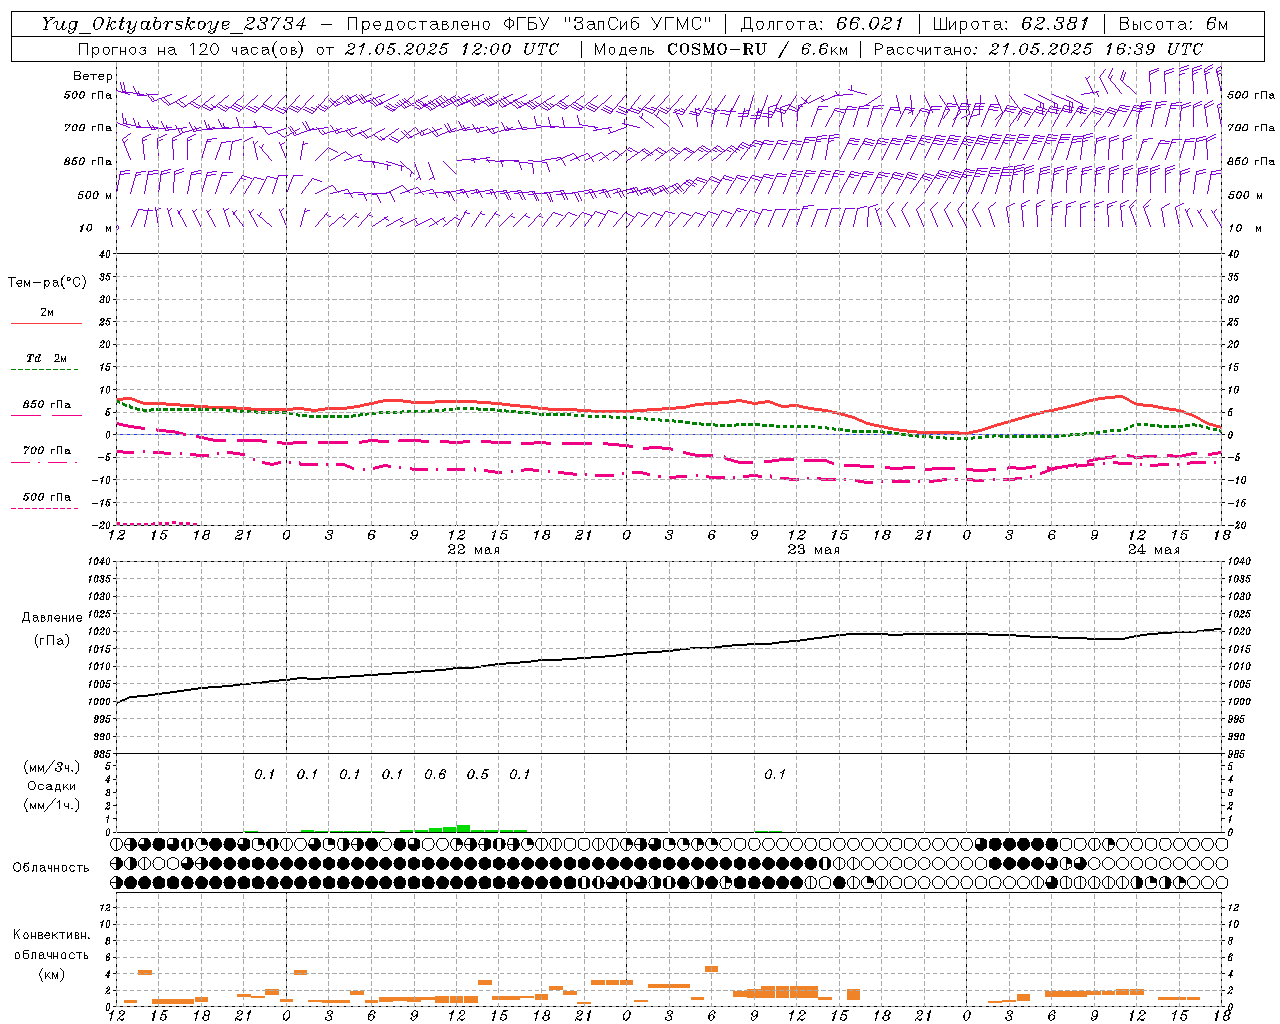The image size is (1280, 1024).
Task: Click the 10 м wind level label on left
Action: click(x=97, y=229)
